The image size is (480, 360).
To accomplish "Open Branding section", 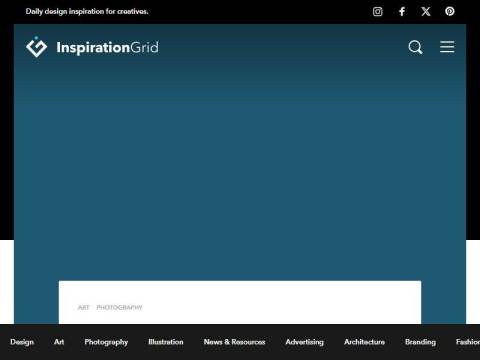I will click(420, 342).
